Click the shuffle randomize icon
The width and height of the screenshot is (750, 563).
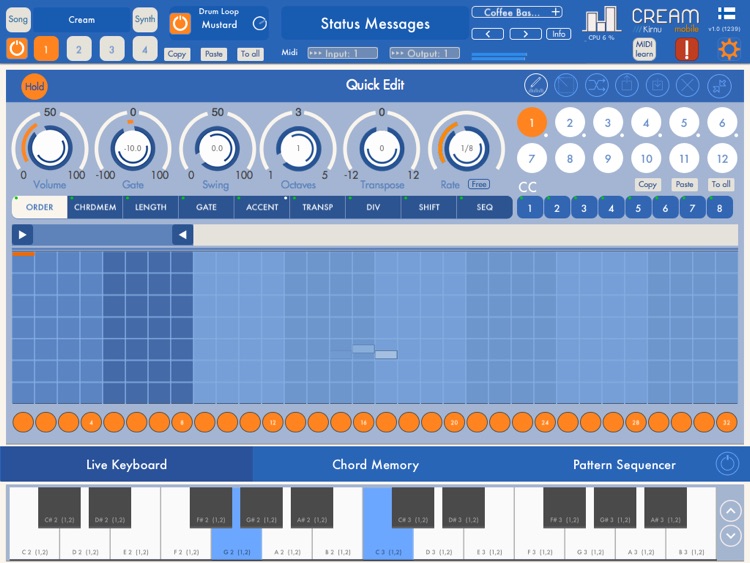(x=596, y=86)
